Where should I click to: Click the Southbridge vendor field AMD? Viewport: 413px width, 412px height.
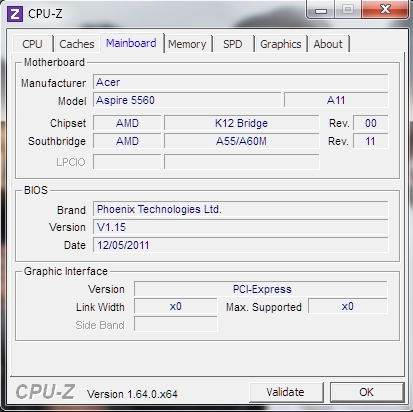coord(127,141)
